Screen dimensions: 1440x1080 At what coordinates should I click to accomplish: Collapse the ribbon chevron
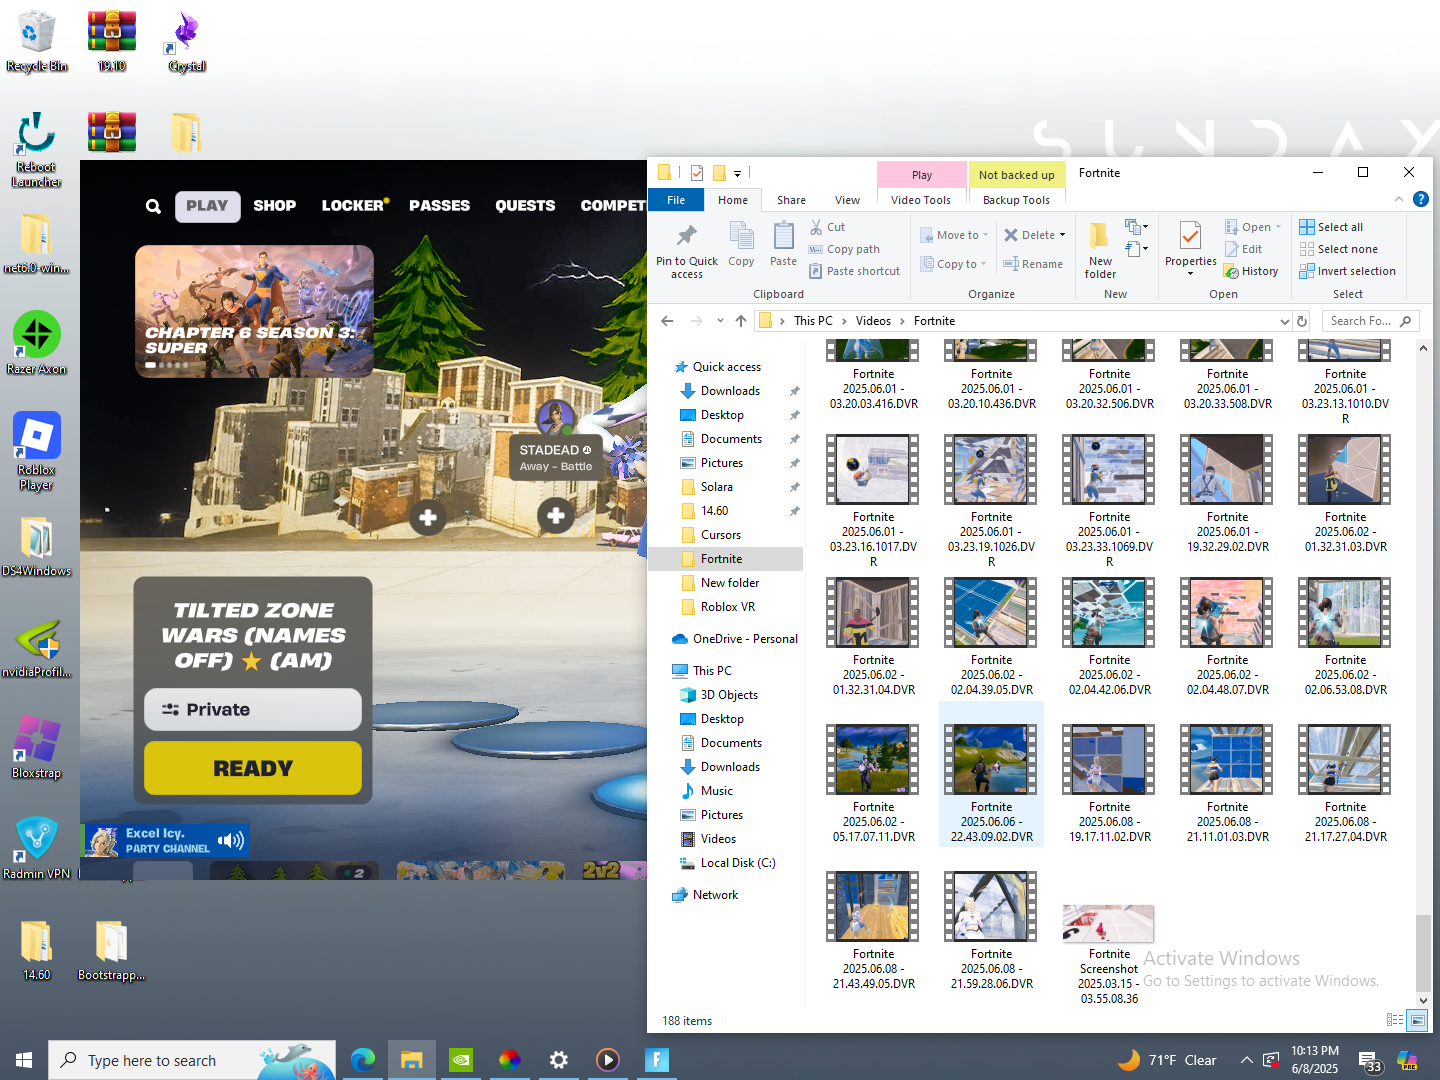(1399, 199)
